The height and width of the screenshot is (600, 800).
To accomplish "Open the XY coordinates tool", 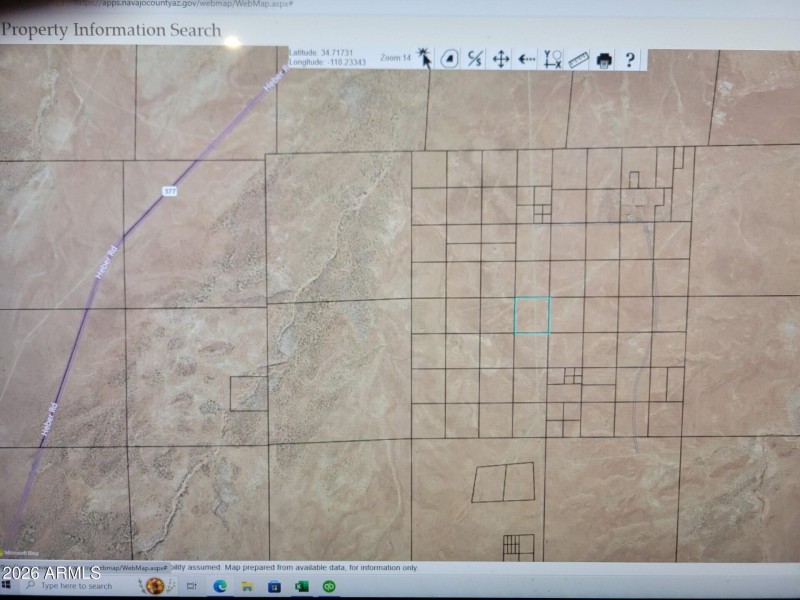I will click(x=553, y=60).
